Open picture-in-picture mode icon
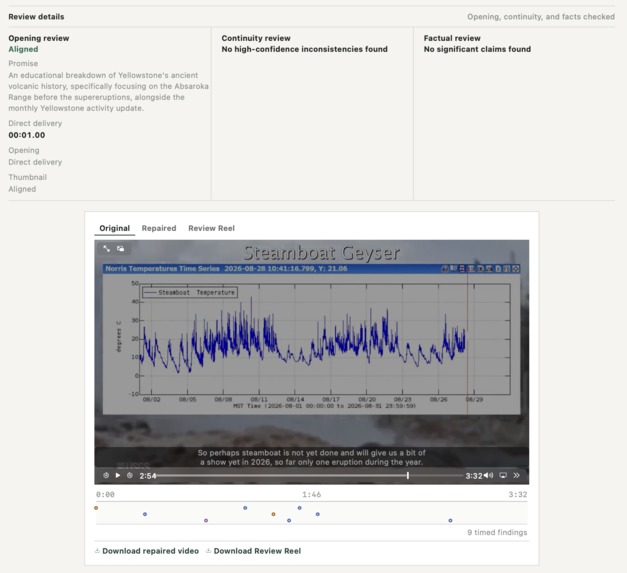 [x=120, y=249]
